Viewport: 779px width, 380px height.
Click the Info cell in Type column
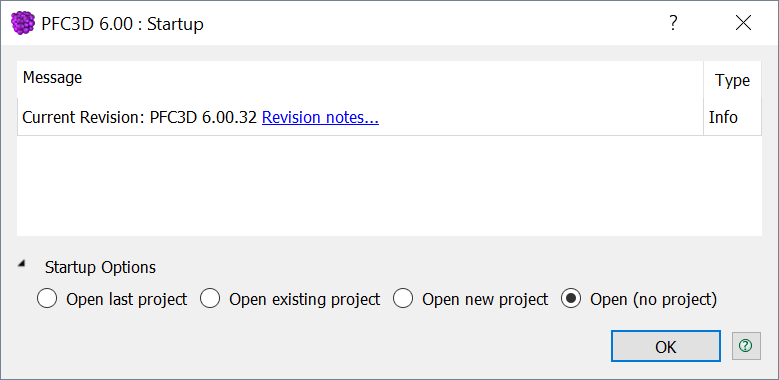[x=723, y=118]
